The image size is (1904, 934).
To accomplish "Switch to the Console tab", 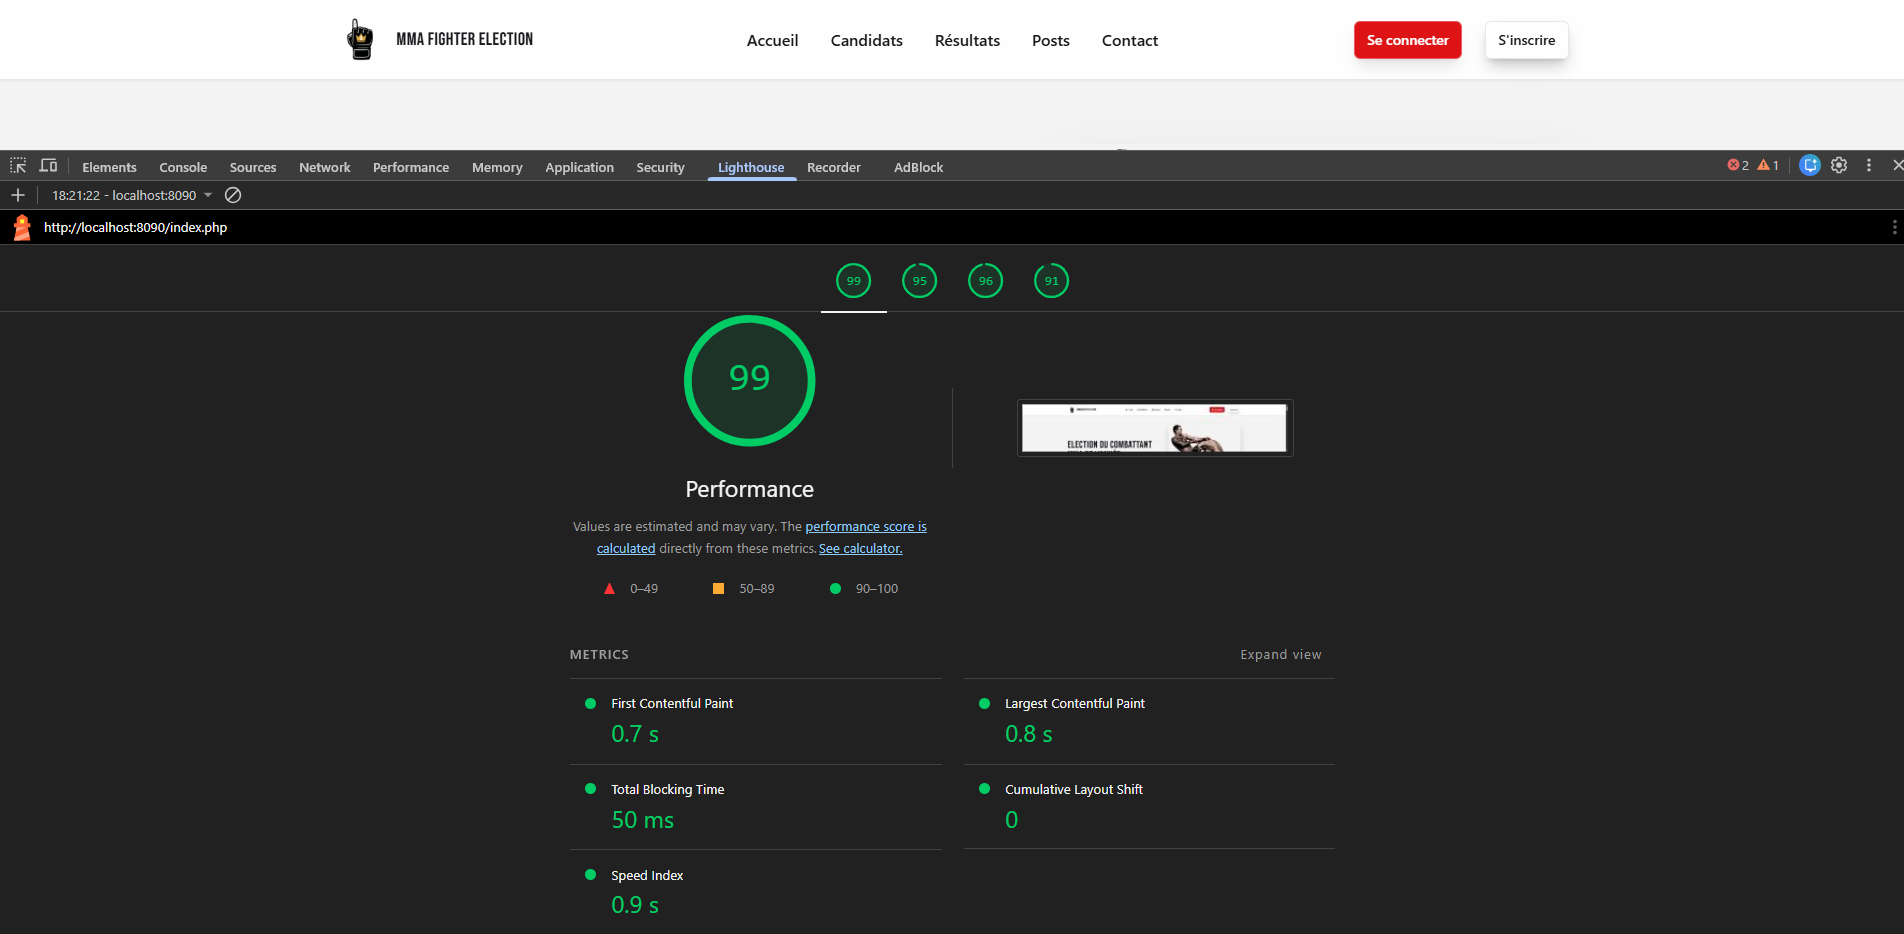I will (183, 167).
